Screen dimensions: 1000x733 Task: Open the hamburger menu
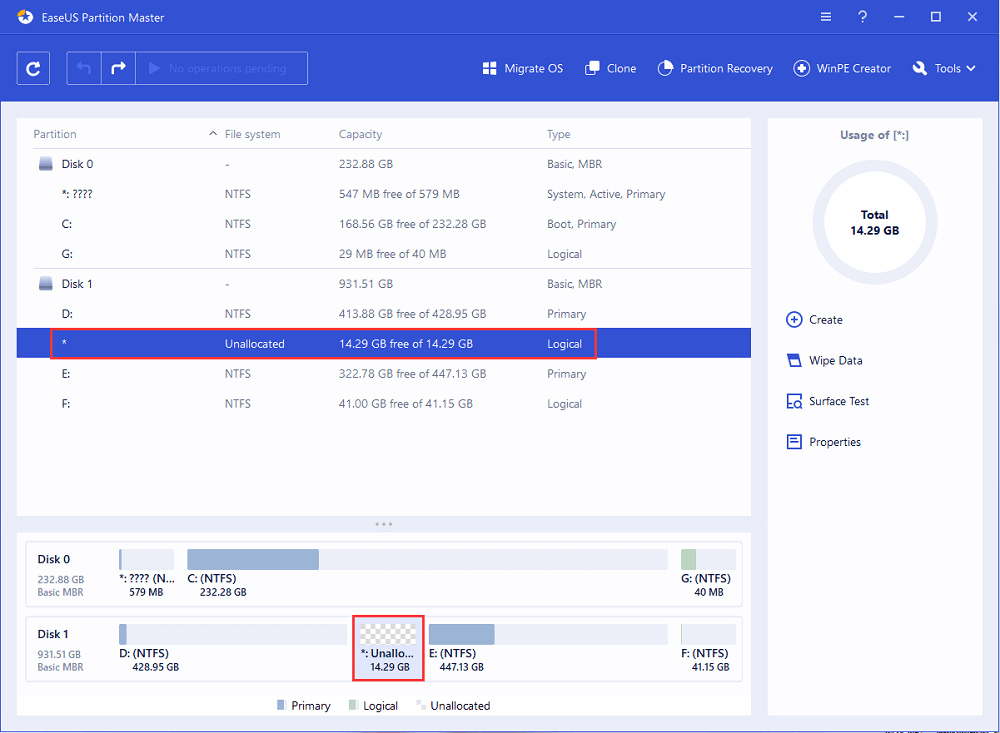pyautogui.click(x=825, y=17)
